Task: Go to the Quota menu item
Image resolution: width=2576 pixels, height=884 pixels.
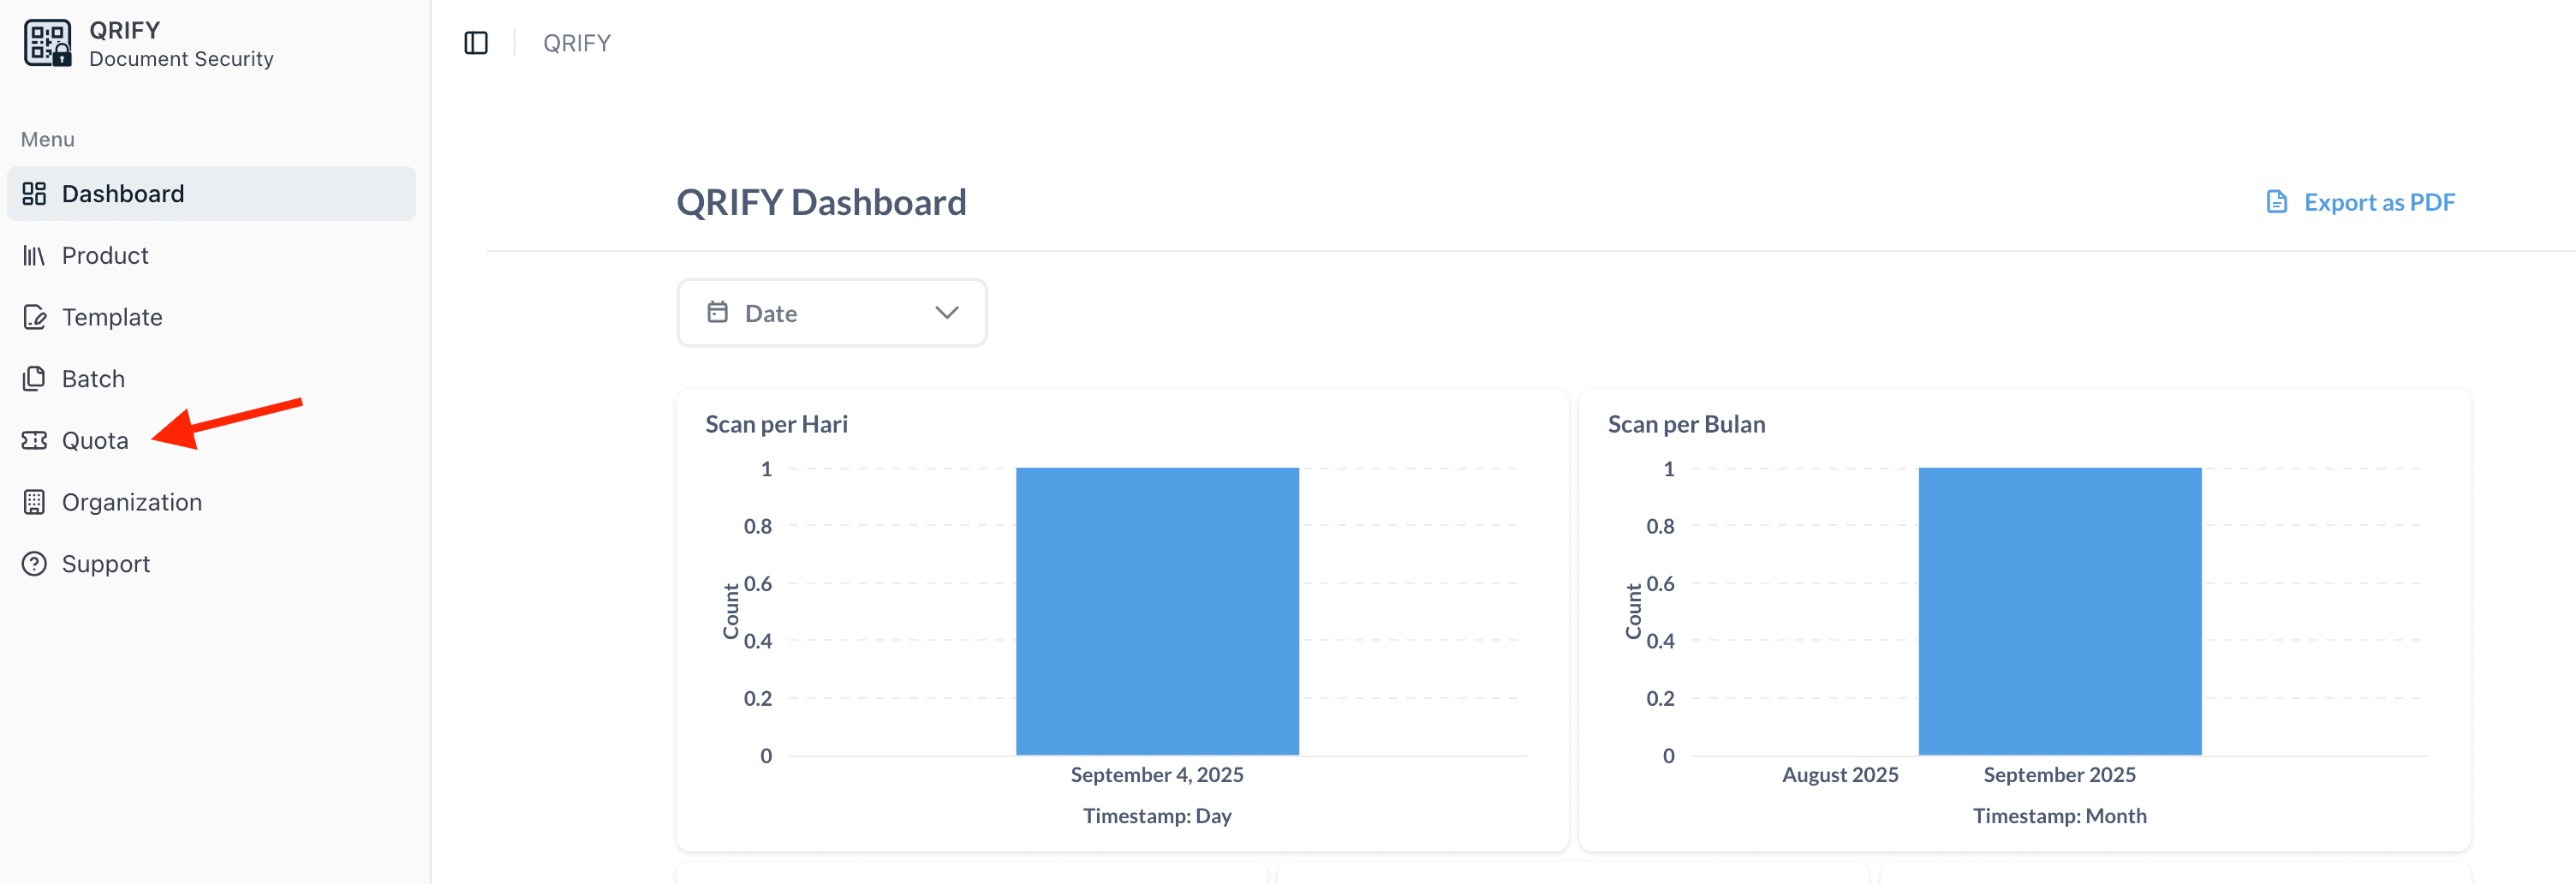Action: coord(95,441)
